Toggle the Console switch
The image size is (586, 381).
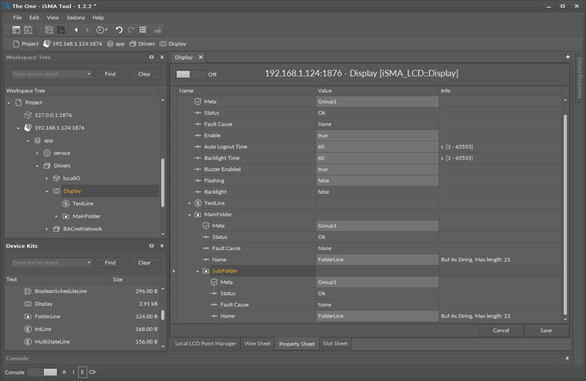pos(43,372)
